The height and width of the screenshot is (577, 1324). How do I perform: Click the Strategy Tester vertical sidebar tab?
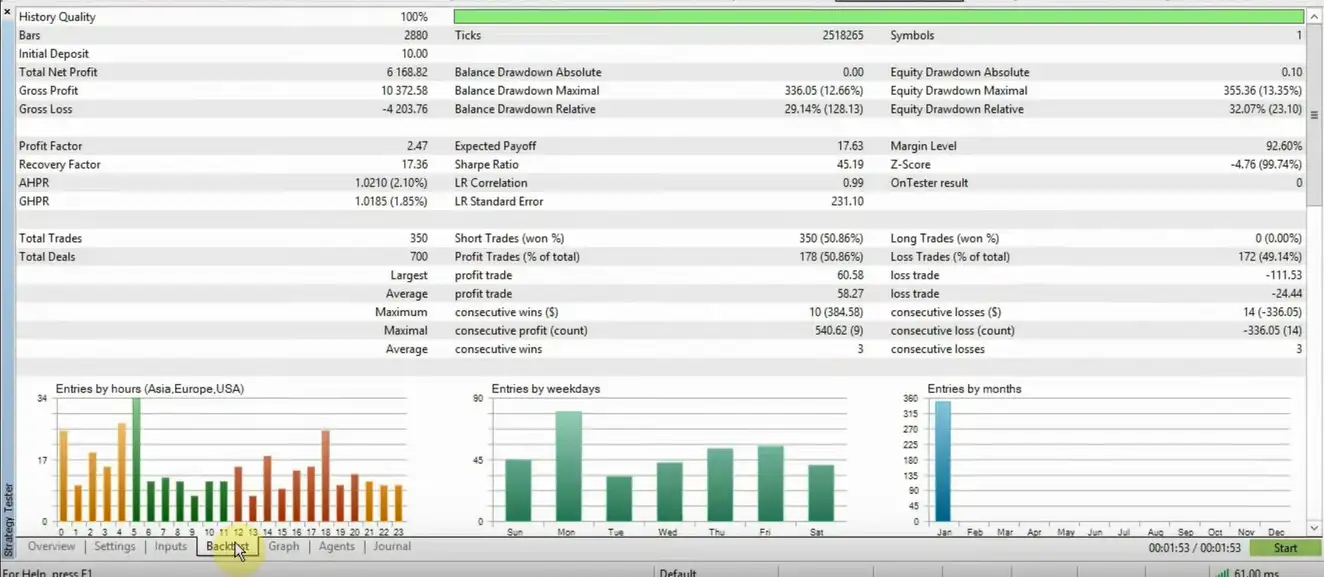[8, 510]
